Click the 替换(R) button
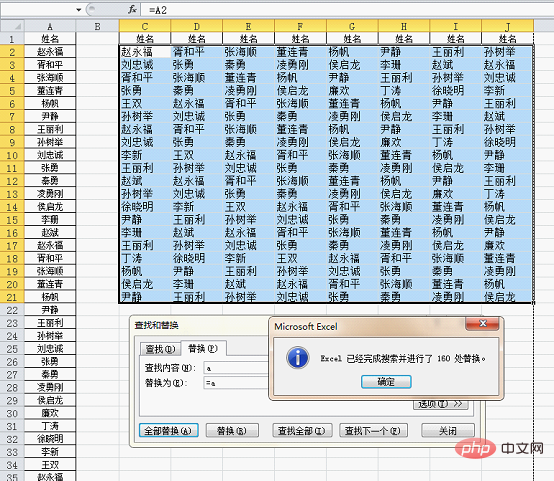554x481 pixels. click(x=232, y=430)
